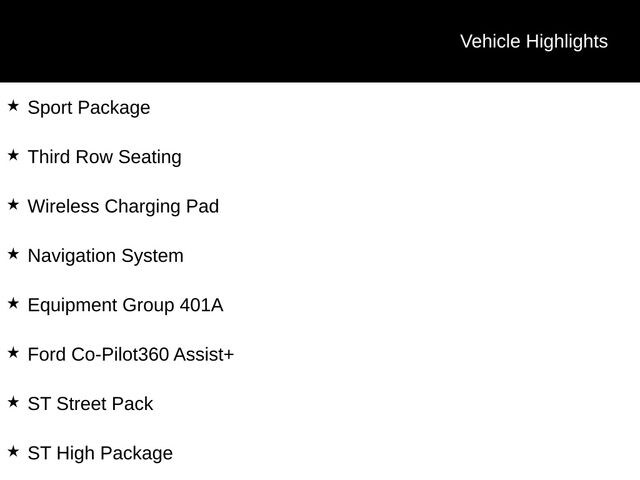Click the Vehicle Highlights header title

(533, 41)
